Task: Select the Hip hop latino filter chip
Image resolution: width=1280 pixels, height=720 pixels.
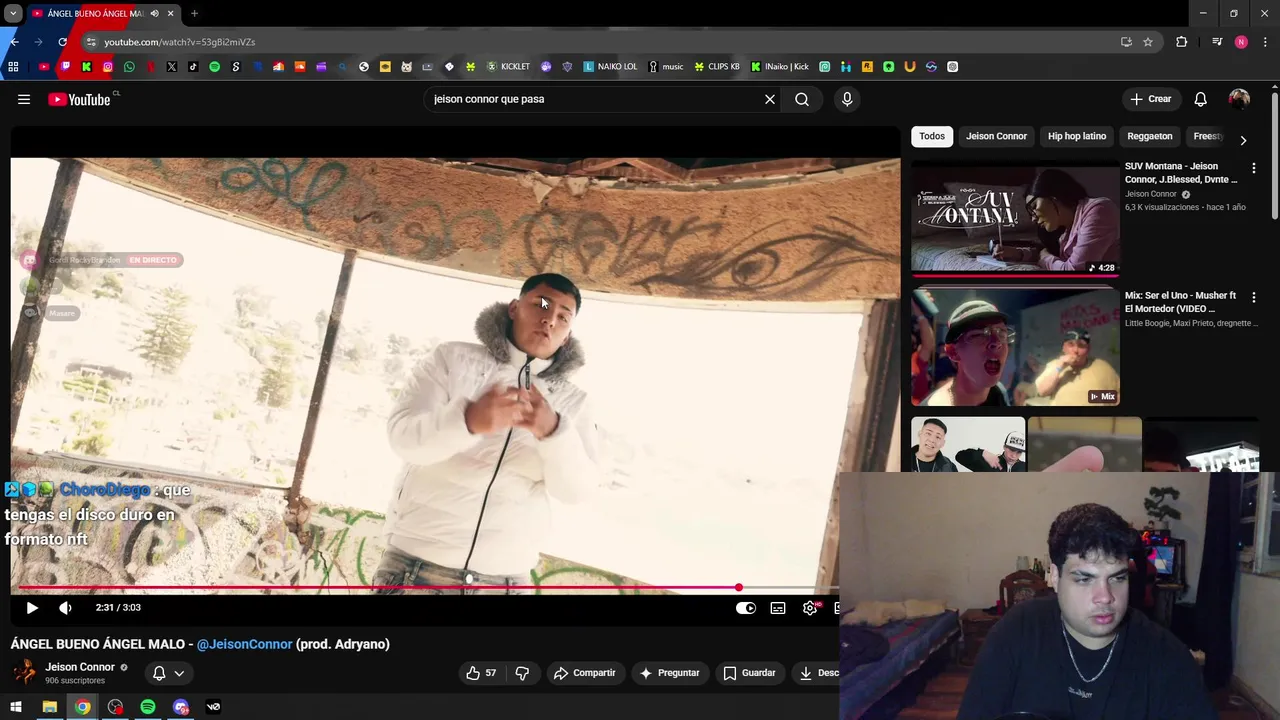Action: click(1077, 136)
